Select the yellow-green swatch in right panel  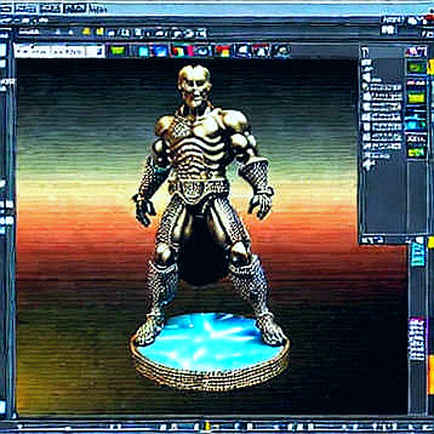[416, 97]
